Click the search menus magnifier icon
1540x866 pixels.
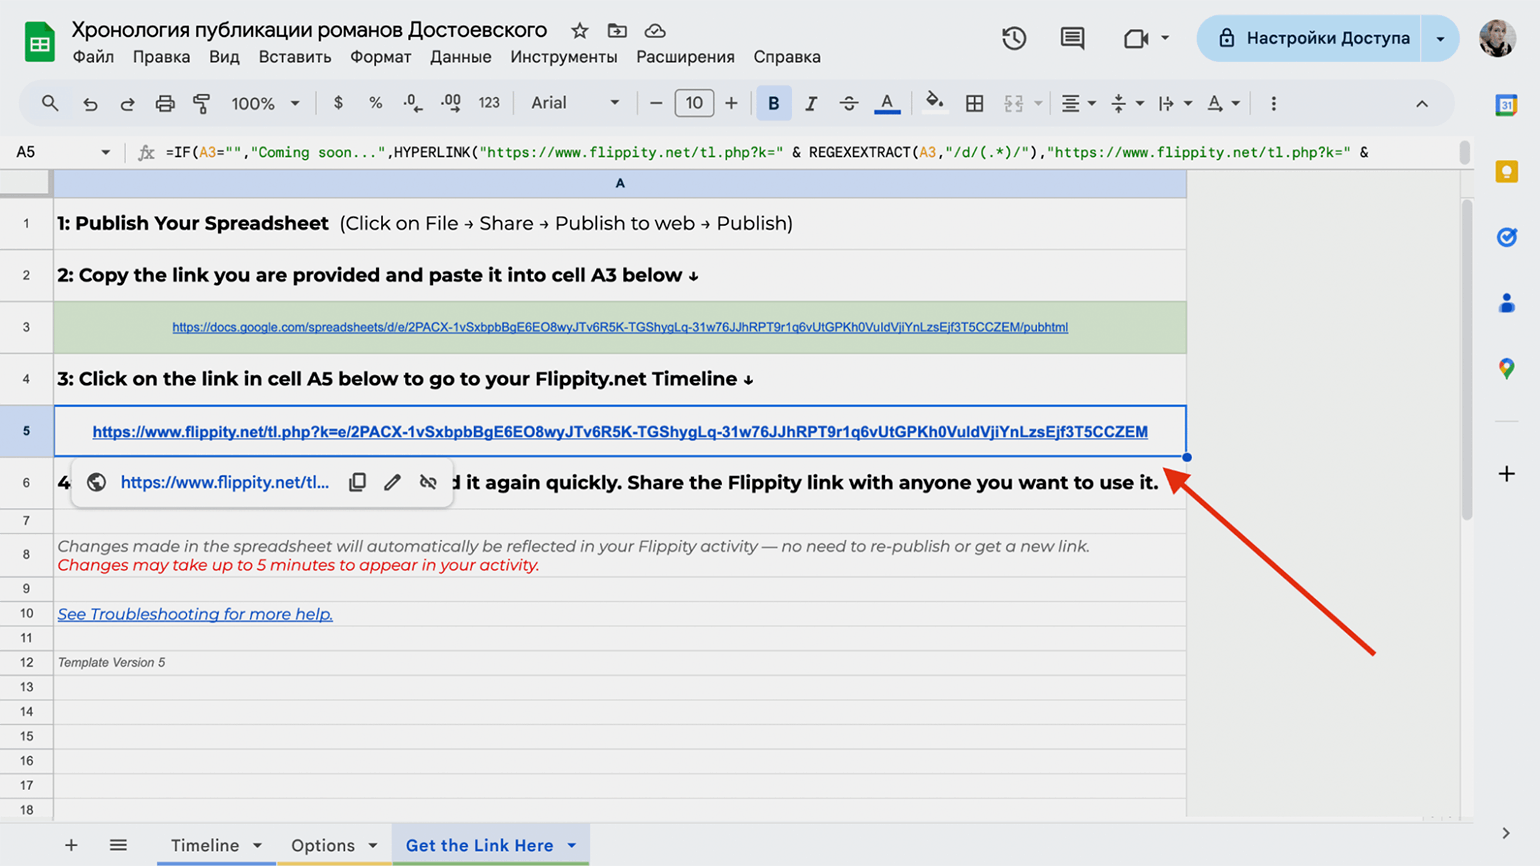pyautogui.click(x=50, y=103)
